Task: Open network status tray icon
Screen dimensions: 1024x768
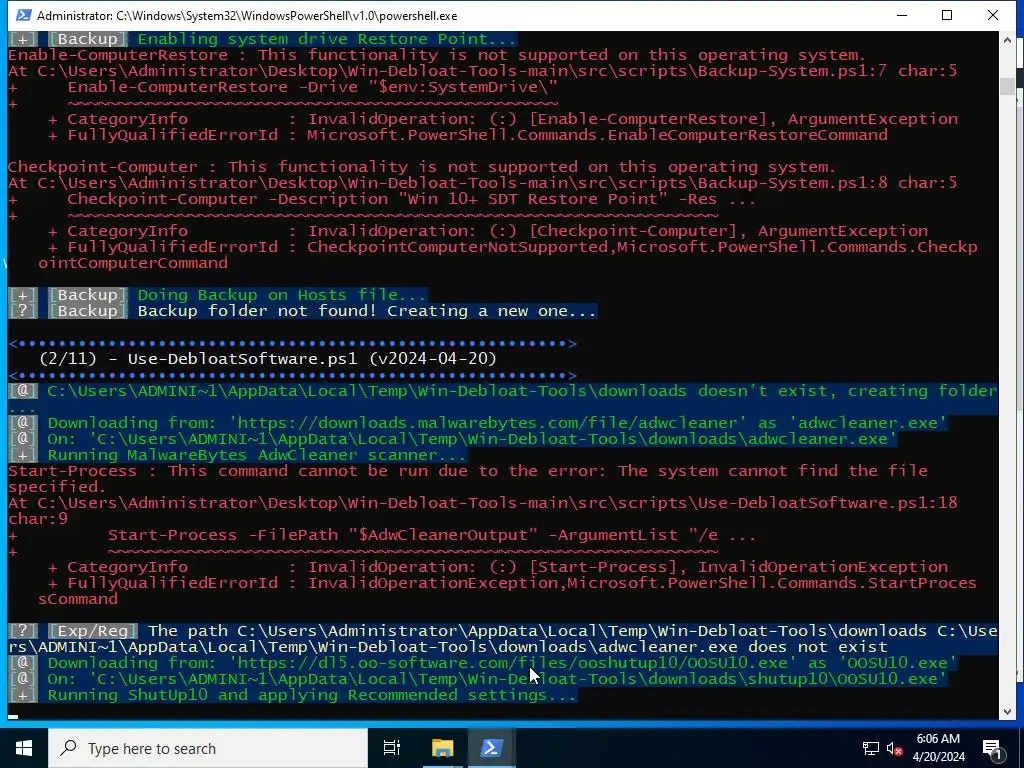Action: 871,748
